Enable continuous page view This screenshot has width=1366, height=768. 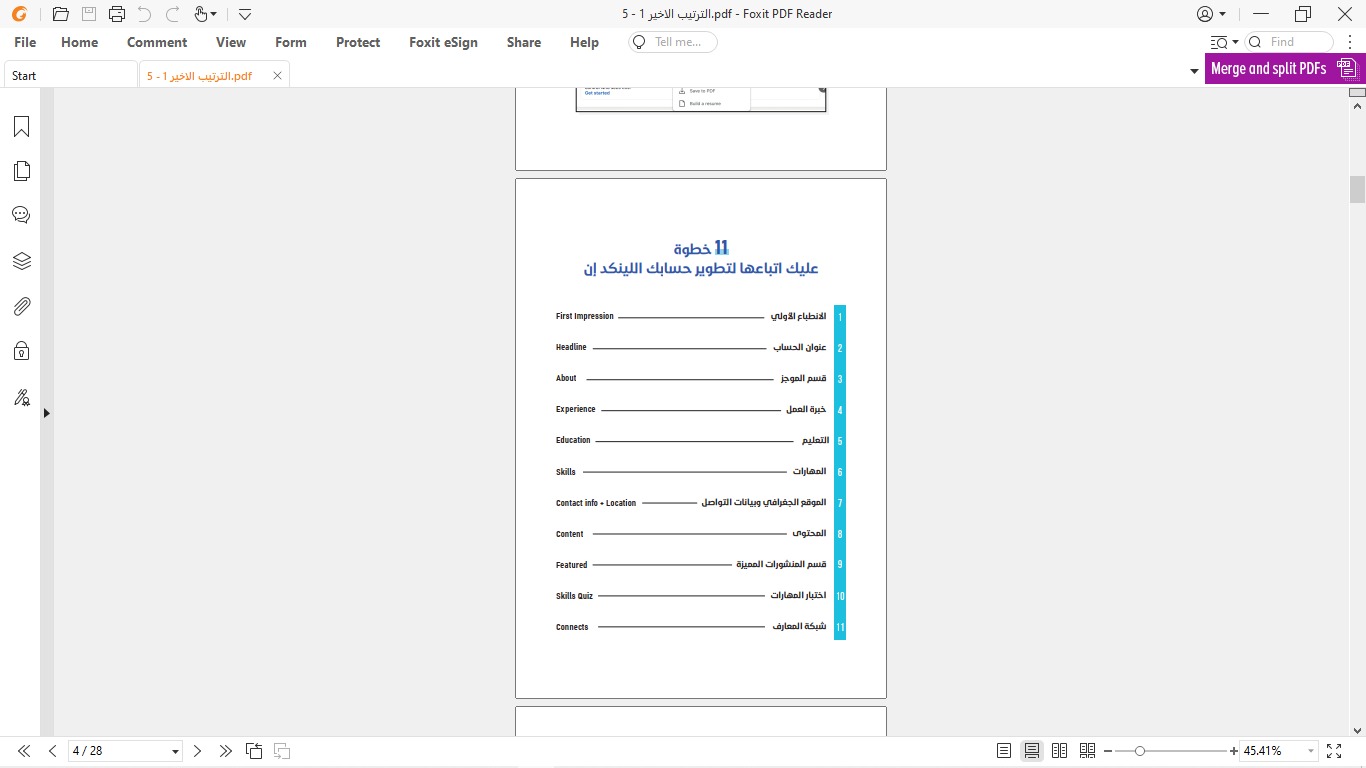click(1032, 751)
